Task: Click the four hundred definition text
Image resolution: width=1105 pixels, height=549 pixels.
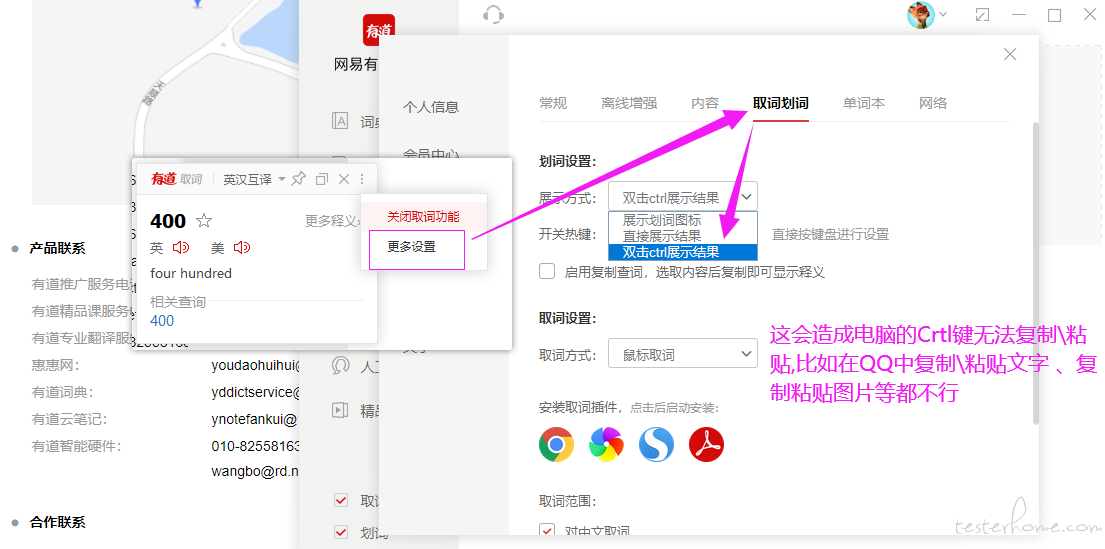Action: pos(191,273)
